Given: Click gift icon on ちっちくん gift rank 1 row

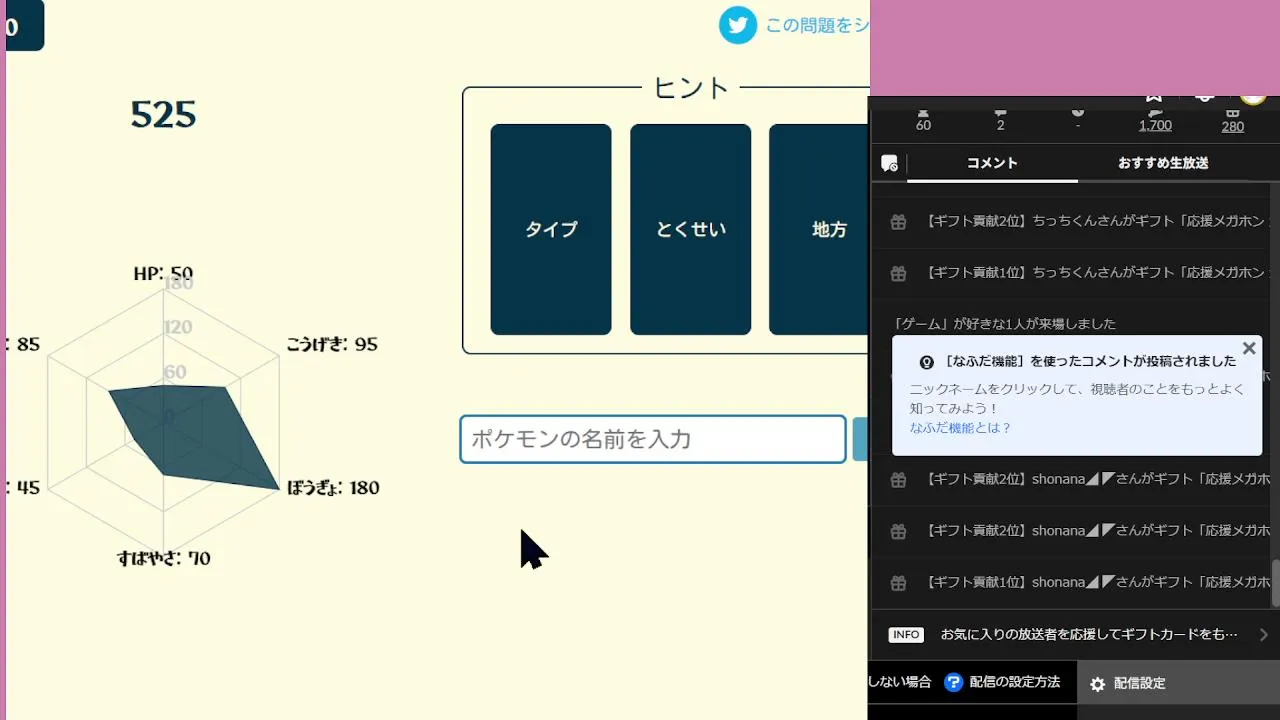Looking at the screenshot, I should pyautogui.click(x=898, y=272).
